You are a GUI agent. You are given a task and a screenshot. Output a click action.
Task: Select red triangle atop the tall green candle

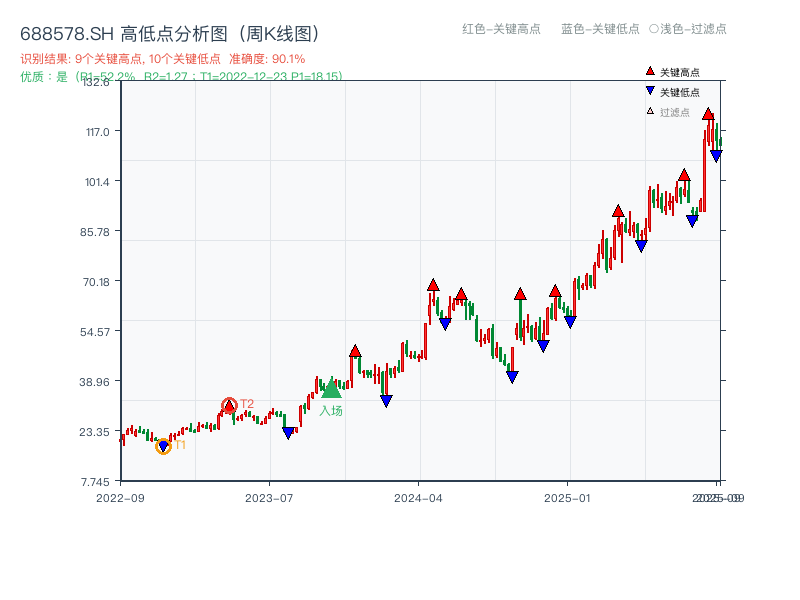(520, 293)
